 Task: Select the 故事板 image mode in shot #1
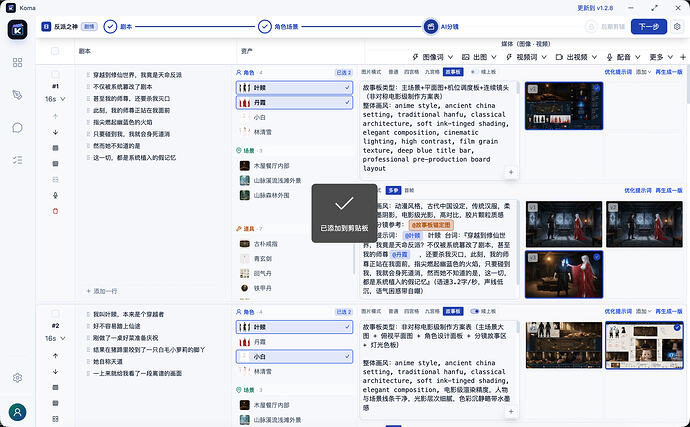[453, 72]
